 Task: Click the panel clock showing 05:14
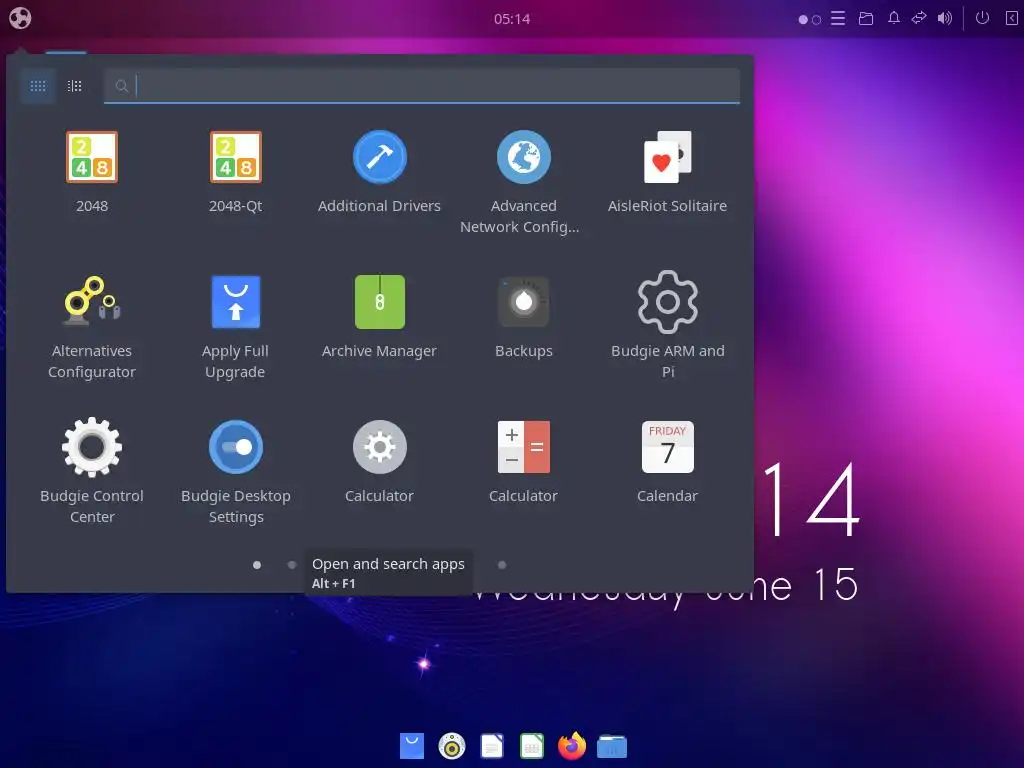point(512,19)
